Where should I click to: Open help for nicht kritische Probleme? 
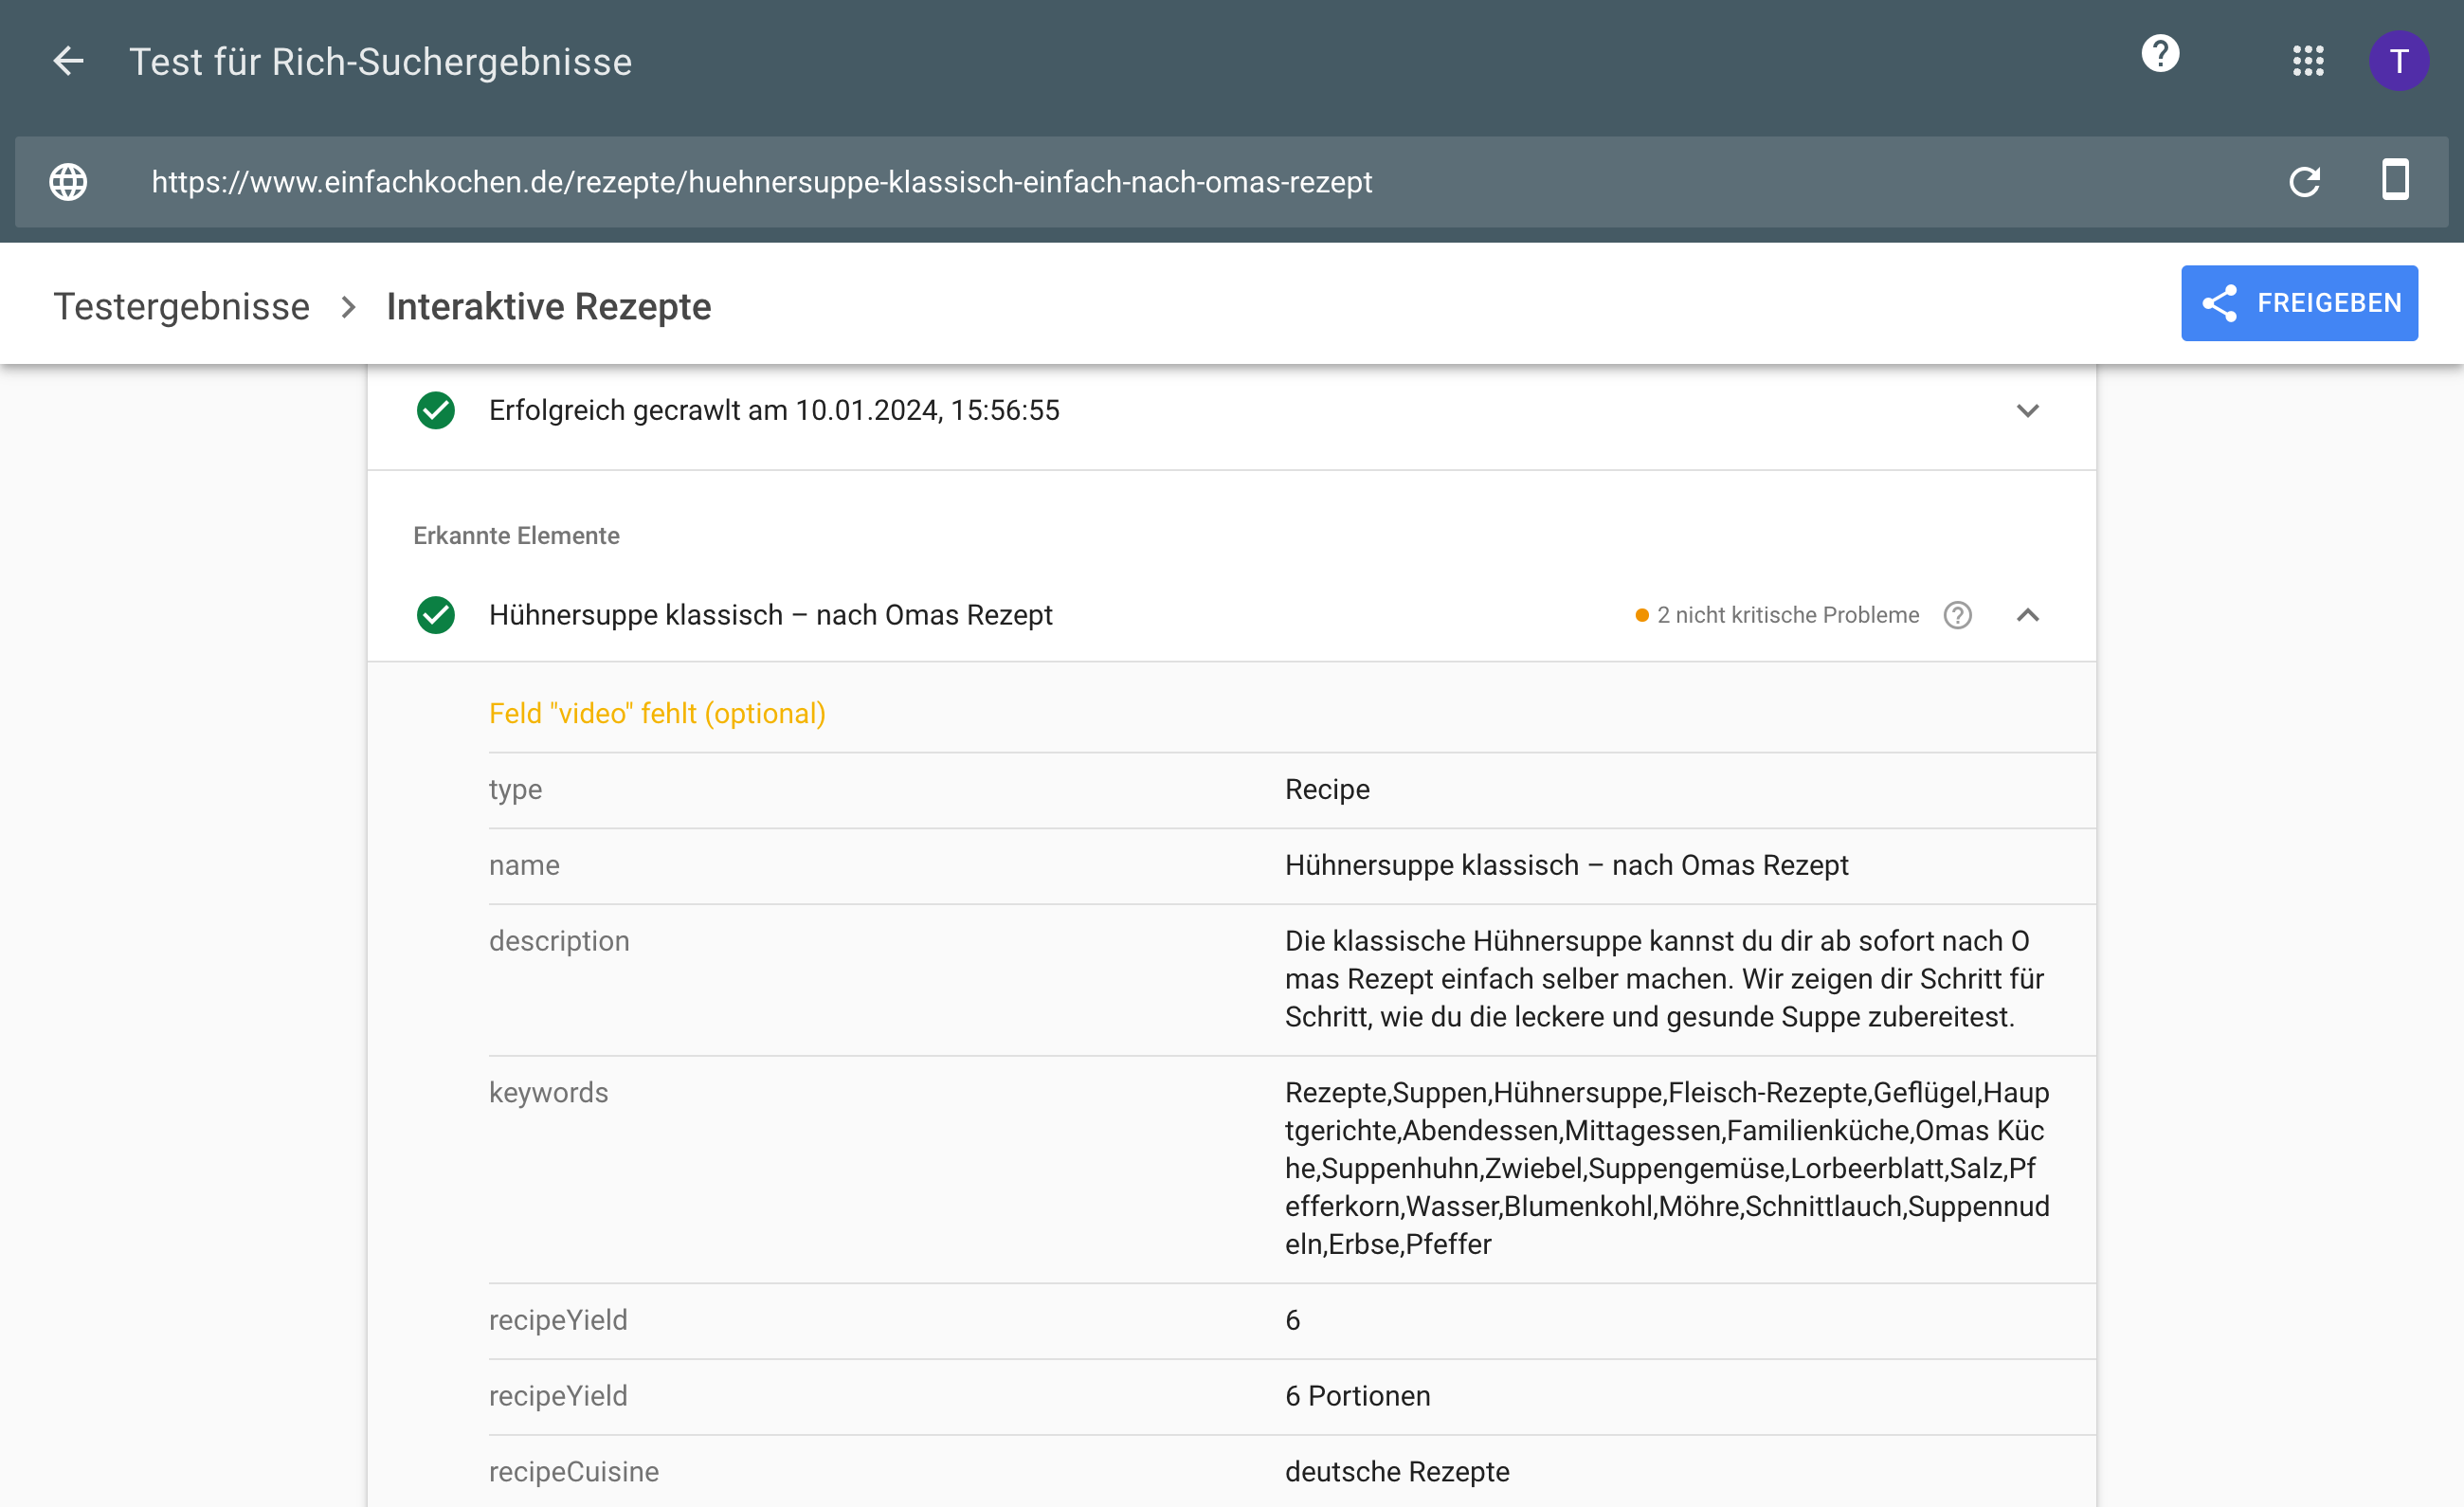tap(1957, 615)
